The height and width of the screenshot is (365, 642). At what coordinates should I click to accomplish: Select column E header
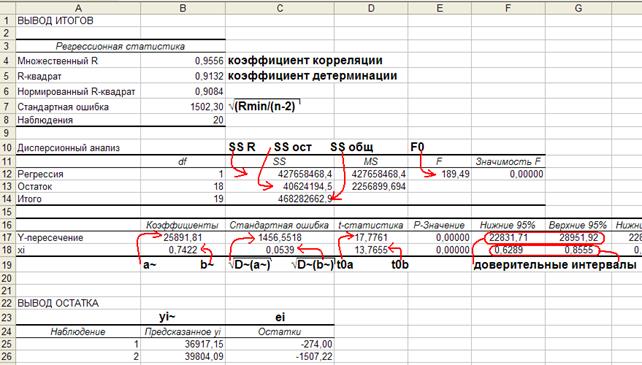[440, 8]
